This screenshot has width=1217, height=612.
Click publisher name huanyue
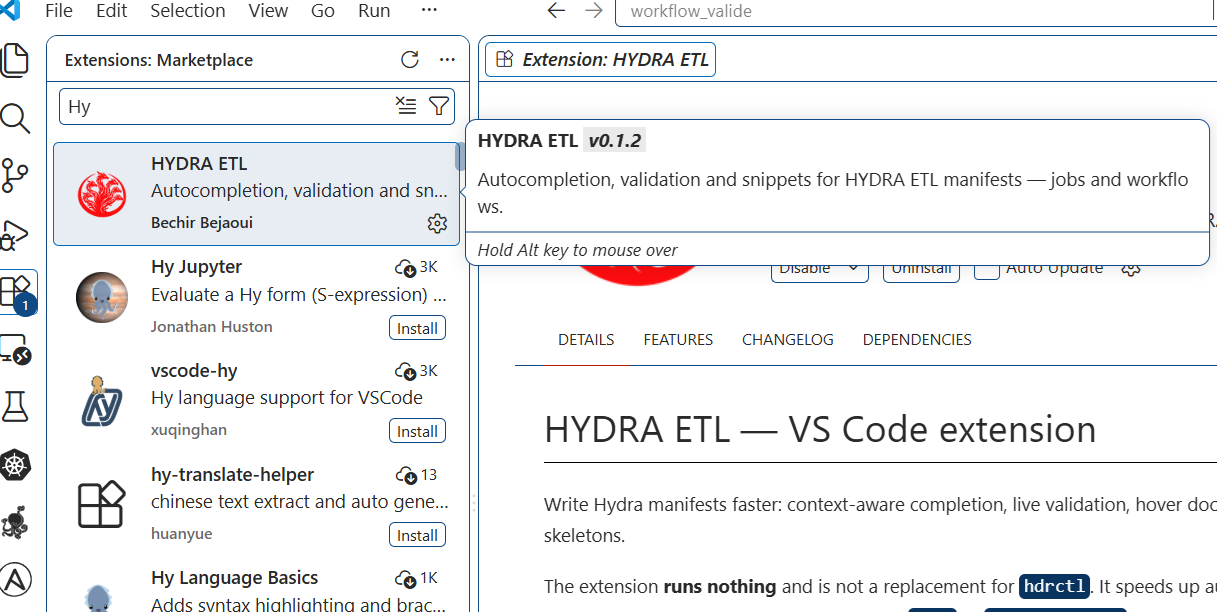coord(182,534)
